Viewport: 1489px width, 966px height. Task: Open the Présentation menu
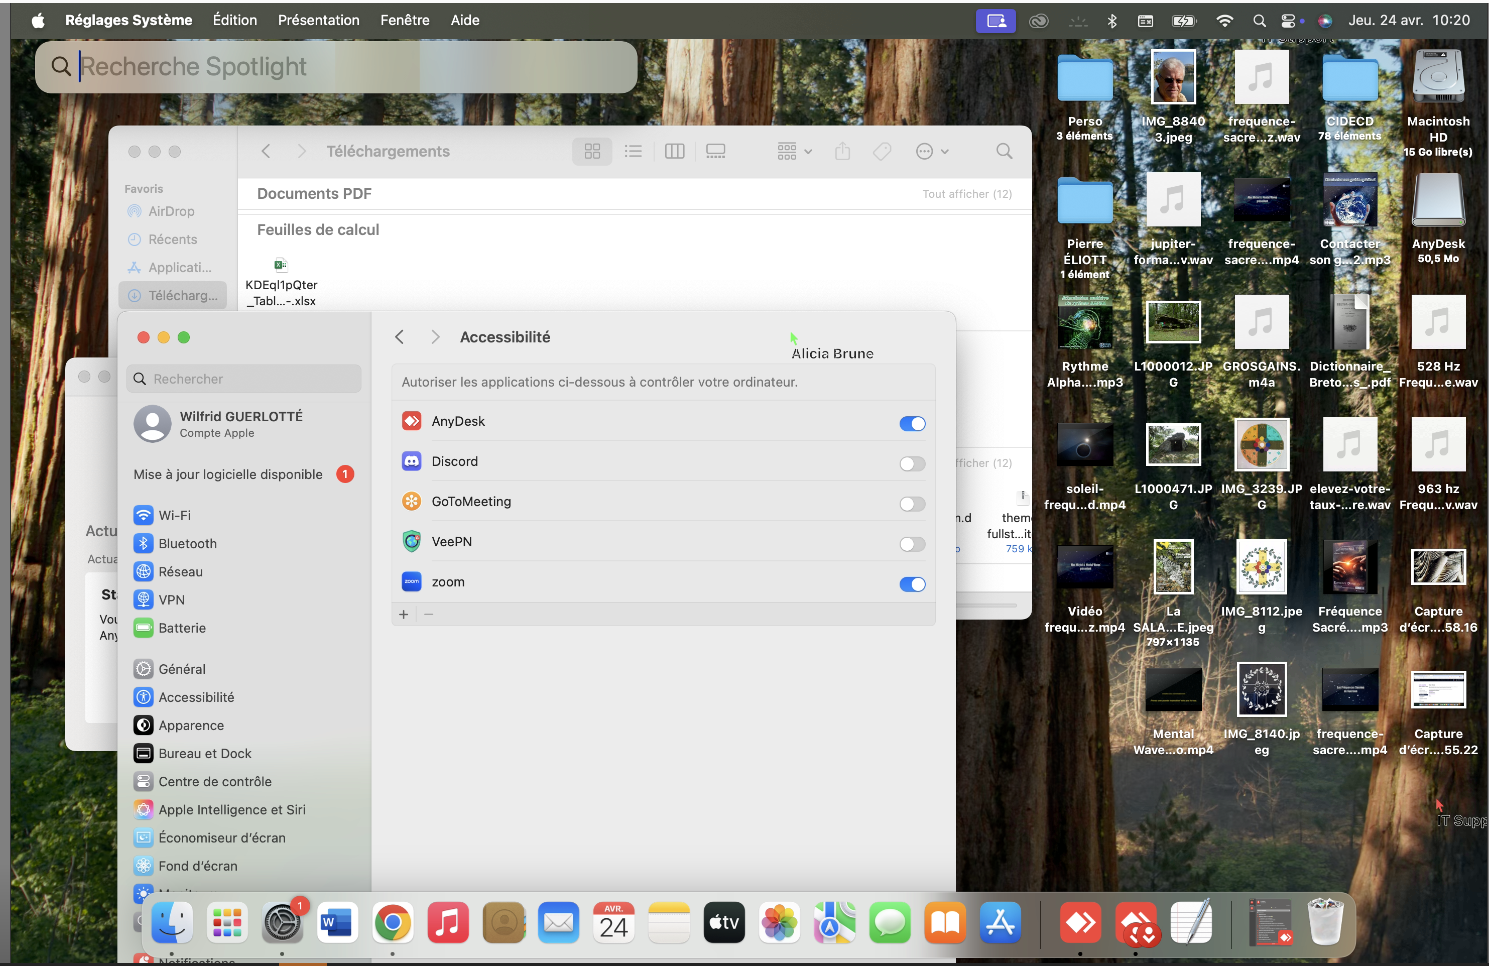[318, 20]
